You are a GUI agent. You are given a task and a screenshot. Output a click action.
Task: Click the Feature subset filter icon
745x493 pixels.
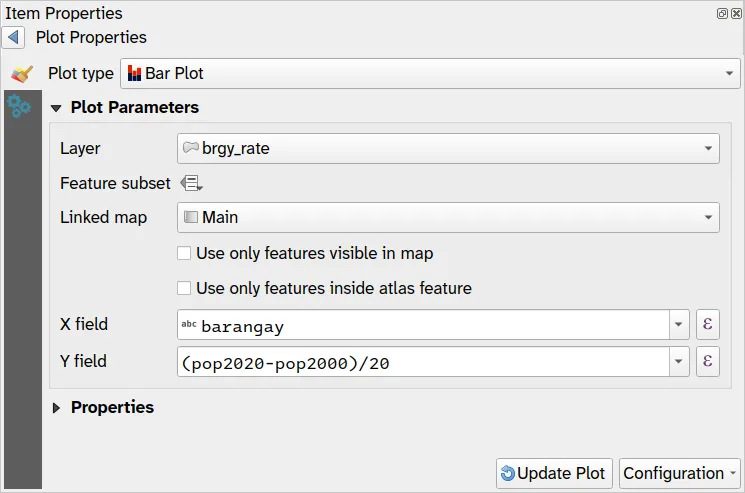192,183
